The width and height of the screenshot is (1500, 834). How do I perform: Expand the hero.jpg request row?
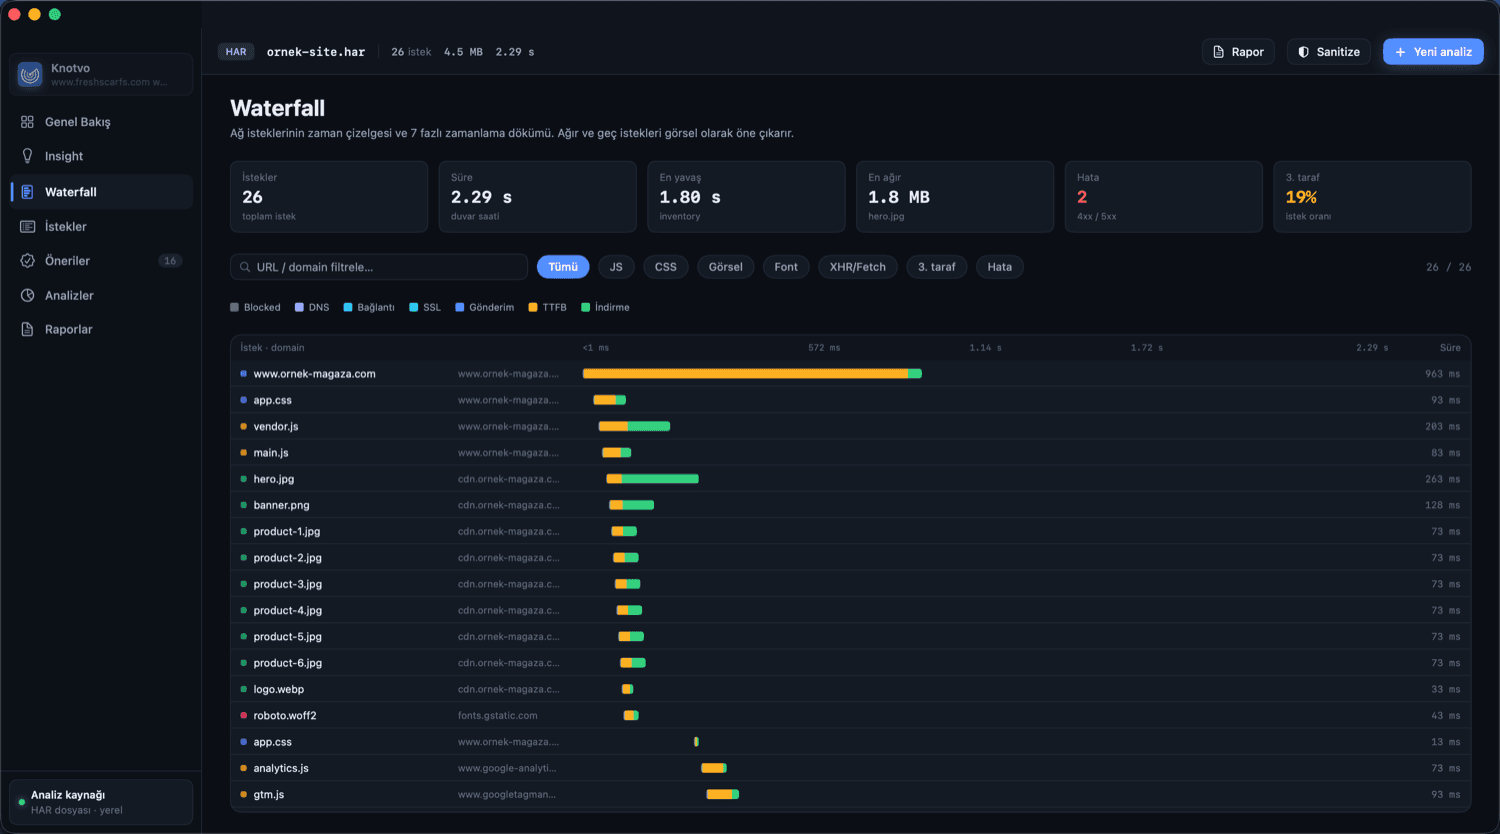(850, 479)
